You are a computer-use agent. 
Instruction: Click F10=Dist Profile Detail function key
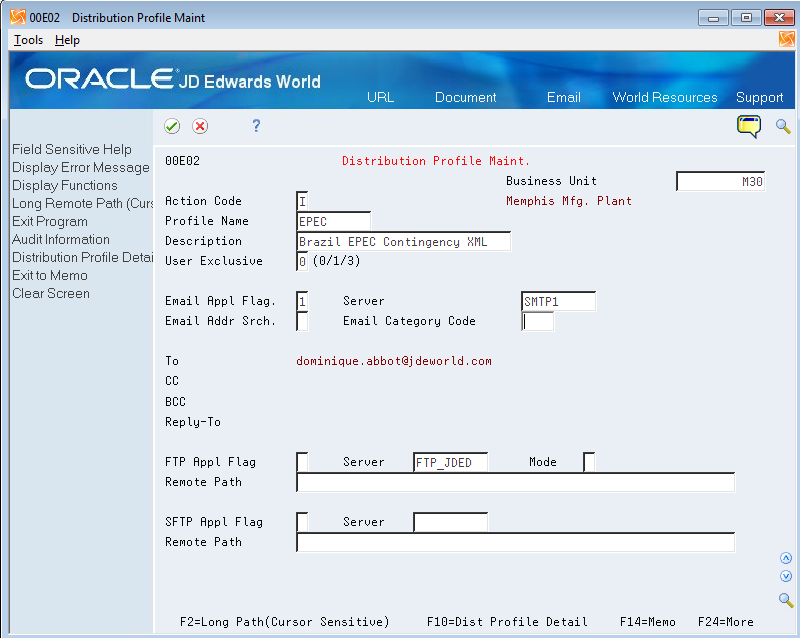(x=507, y=622)
